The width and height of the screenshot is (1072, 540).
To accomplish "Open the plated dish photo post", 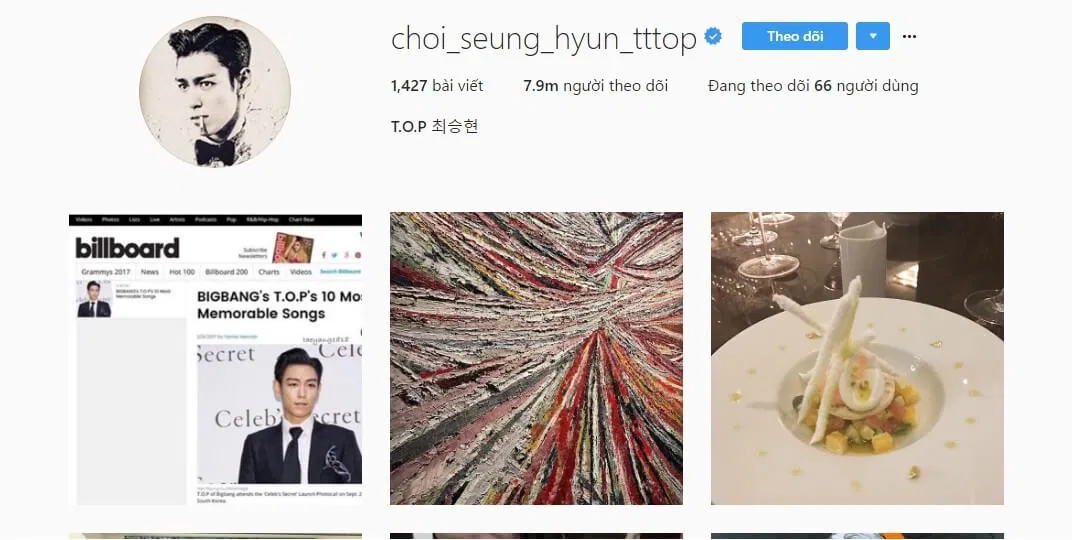I will pos(857,359).
